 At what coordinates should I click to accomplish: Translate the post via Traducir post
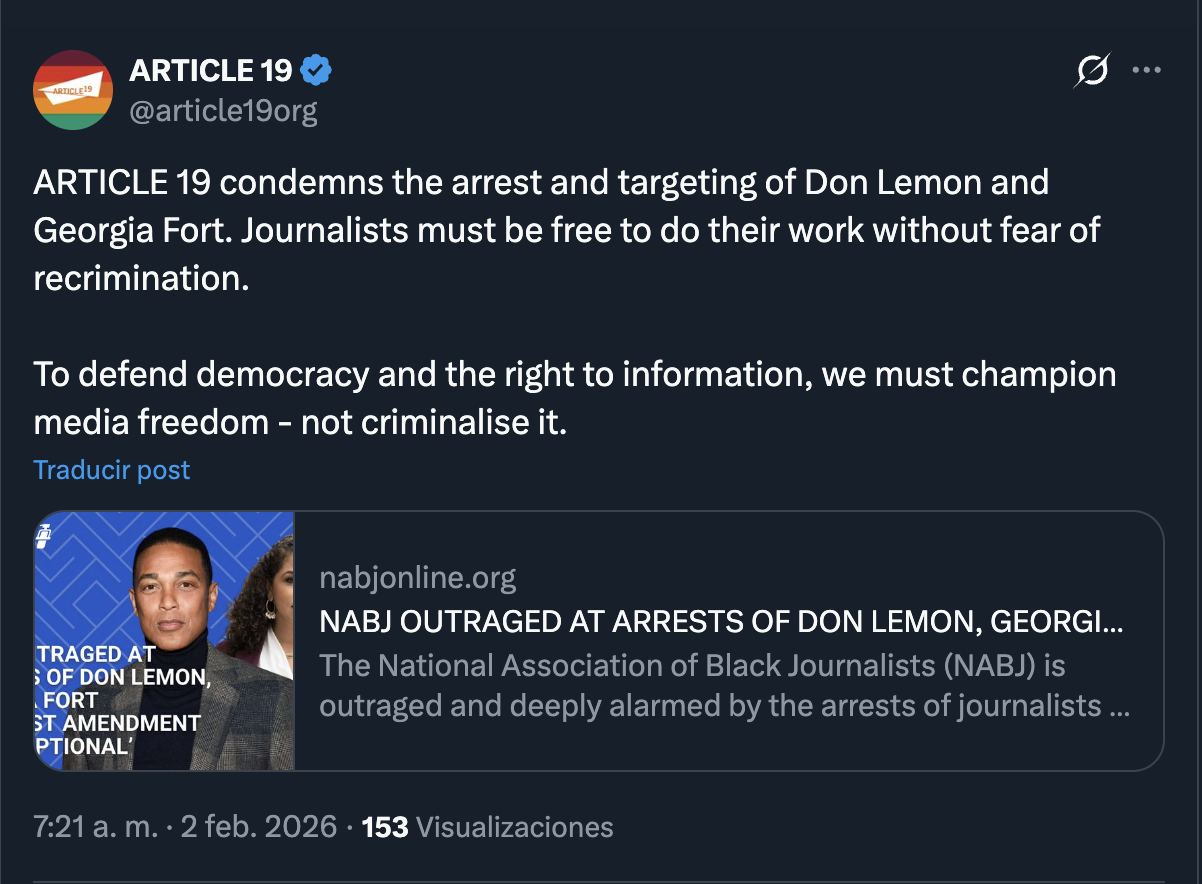coord(112,470)
